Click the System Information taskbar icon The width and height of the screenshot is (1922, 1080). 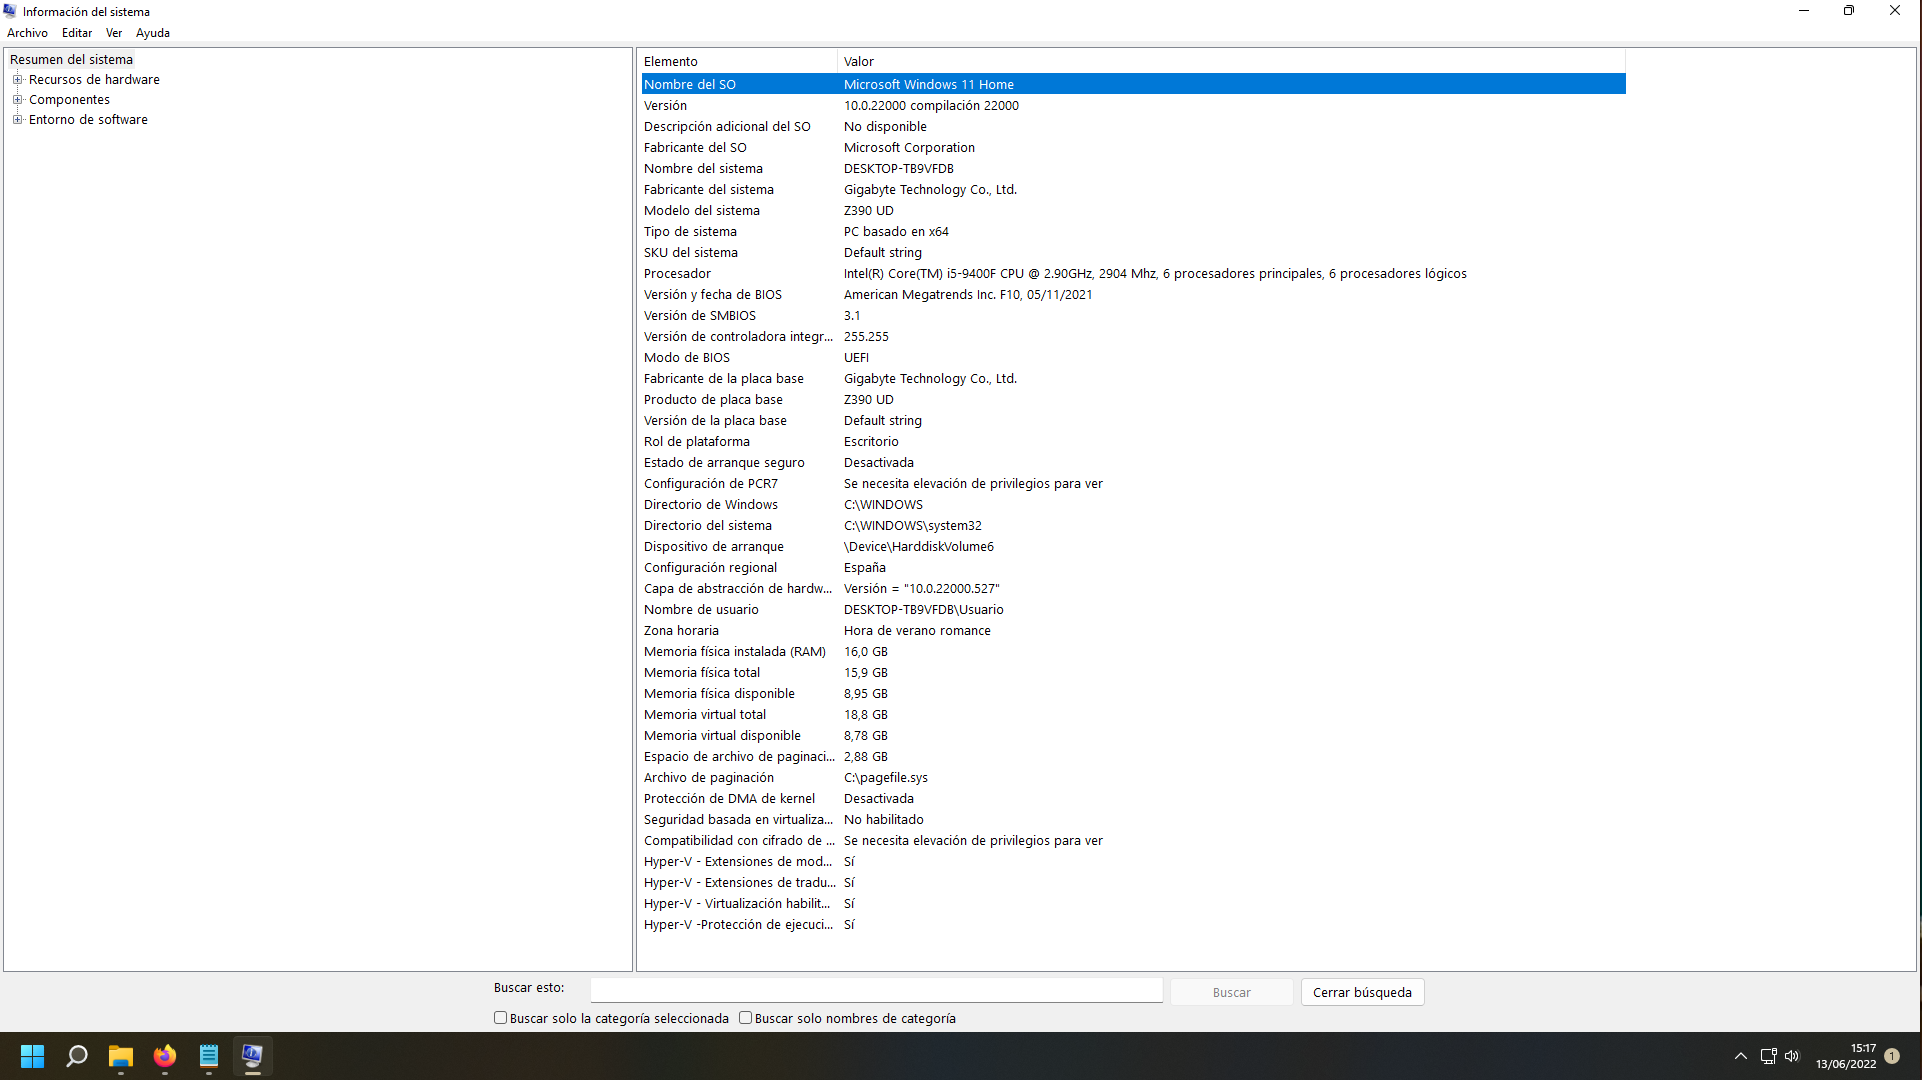point(252,1056)
